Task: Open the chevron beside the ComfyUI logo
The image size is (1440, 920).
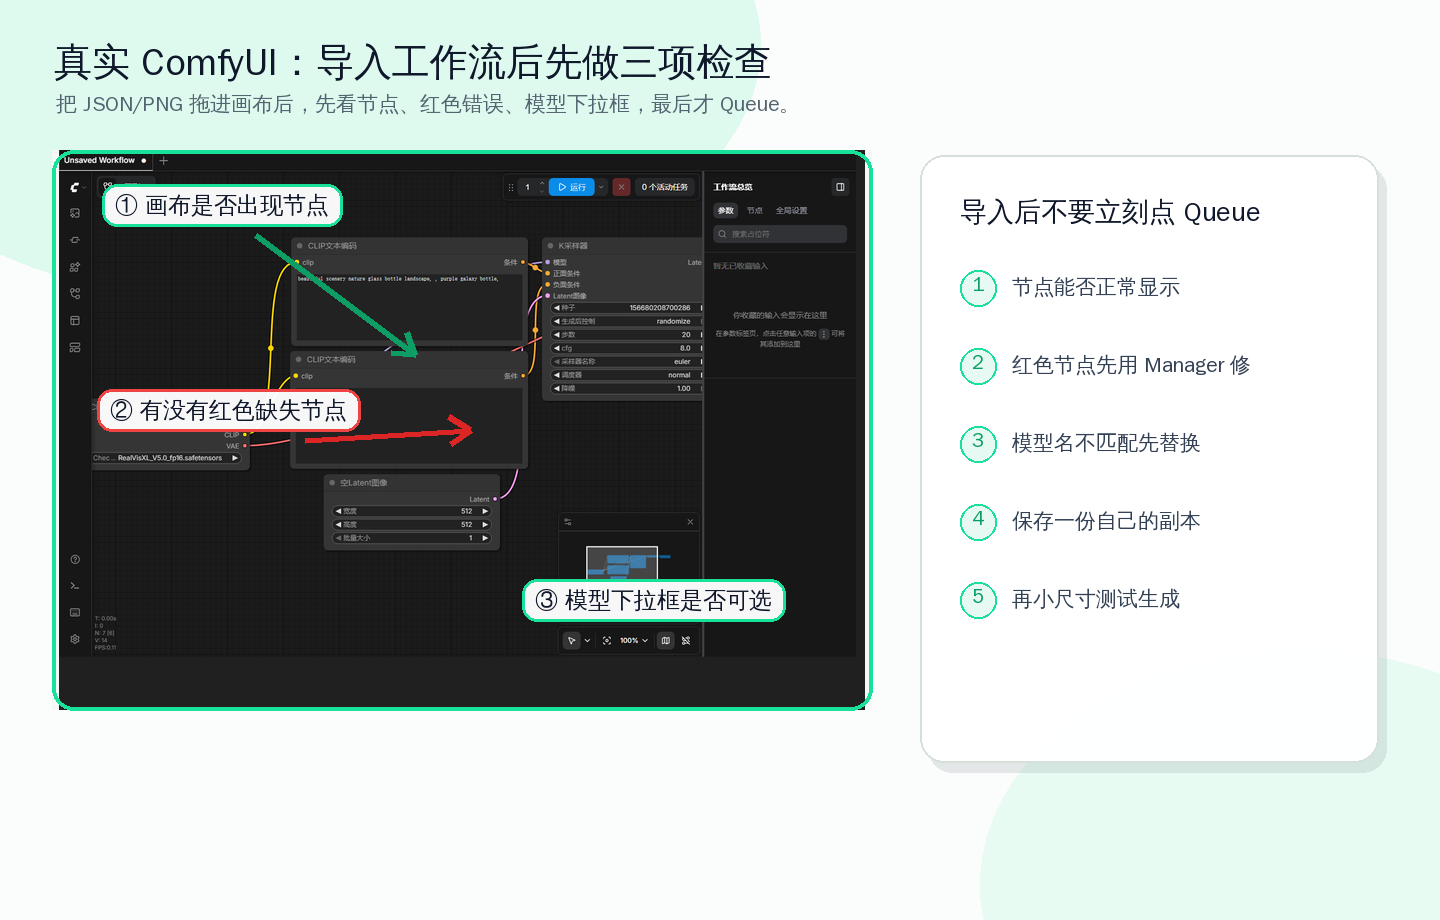Action: (85, 187)
